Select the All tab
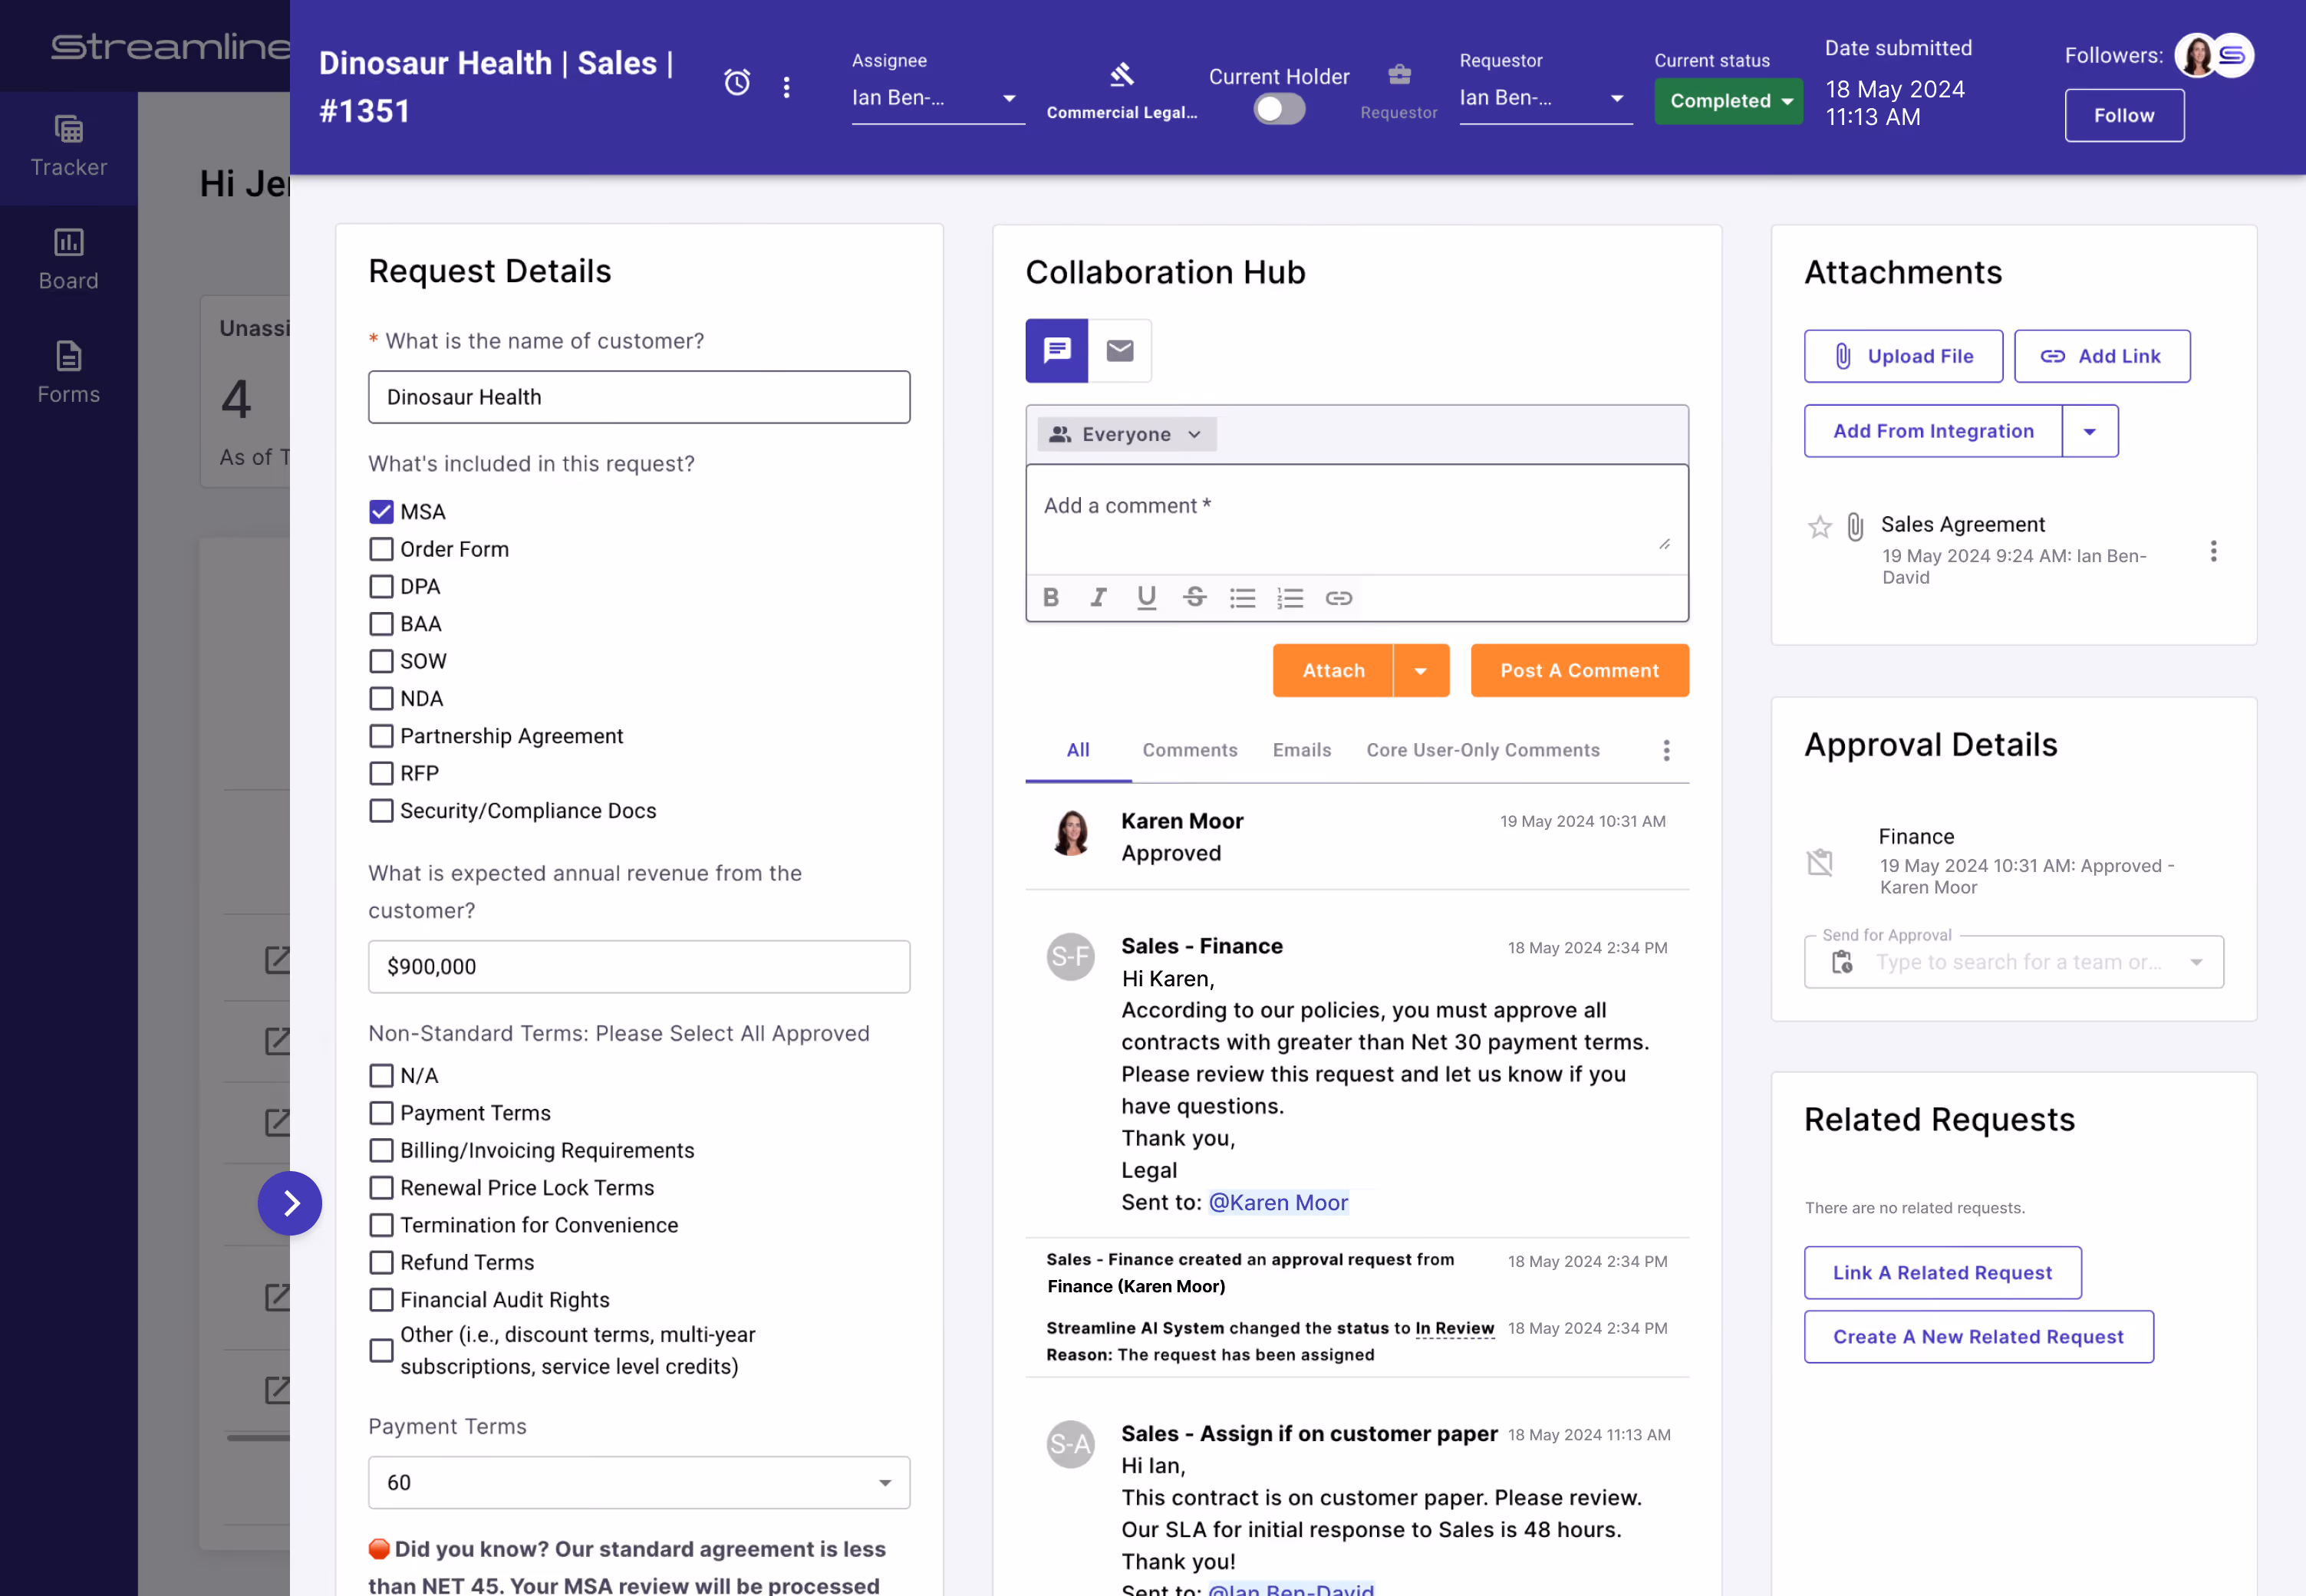Viewport: 2306px width, 1596px height. [x=1078, y=751]
